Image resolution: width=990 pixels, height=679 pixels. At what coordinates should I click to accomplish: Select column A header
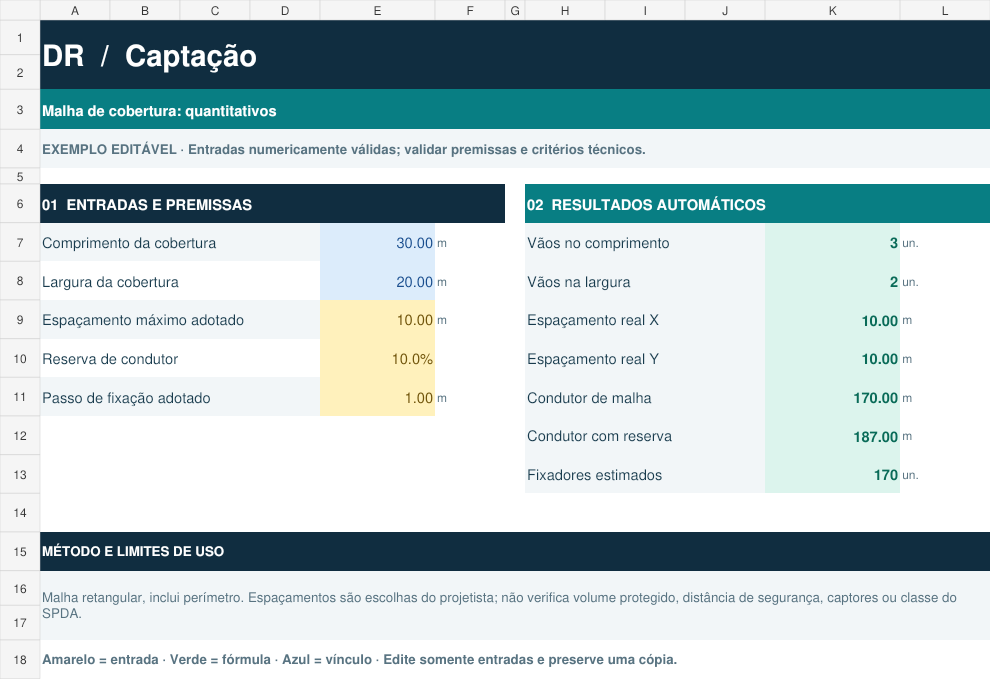(x=75, y=10)
